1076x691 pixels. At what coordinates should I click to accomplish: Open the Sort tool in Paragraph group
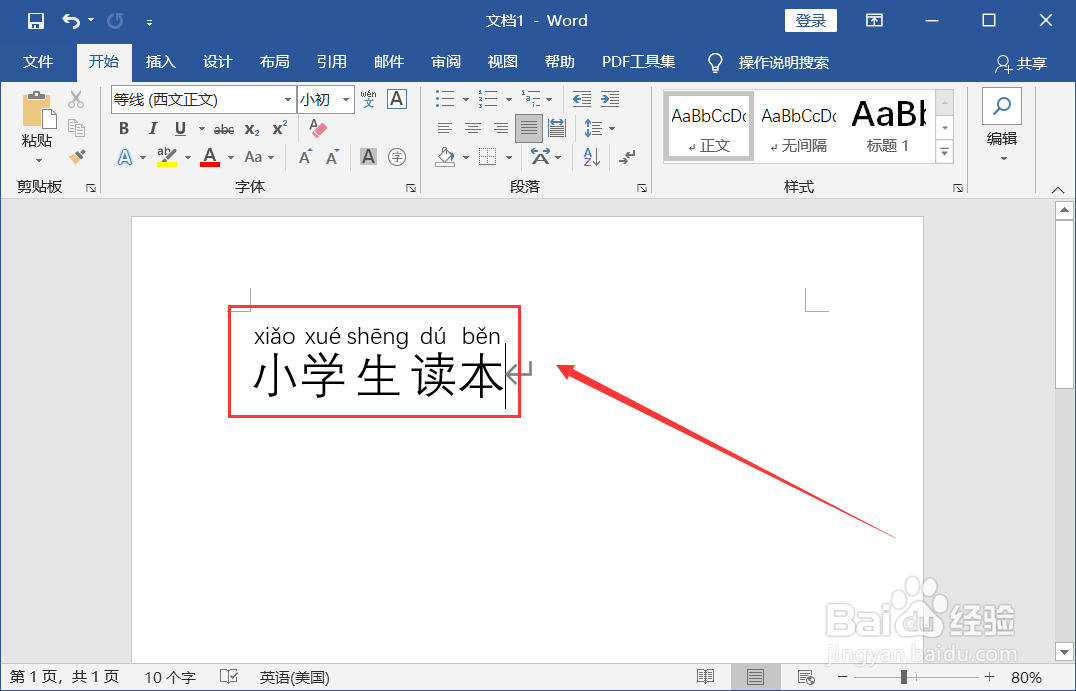589,157
